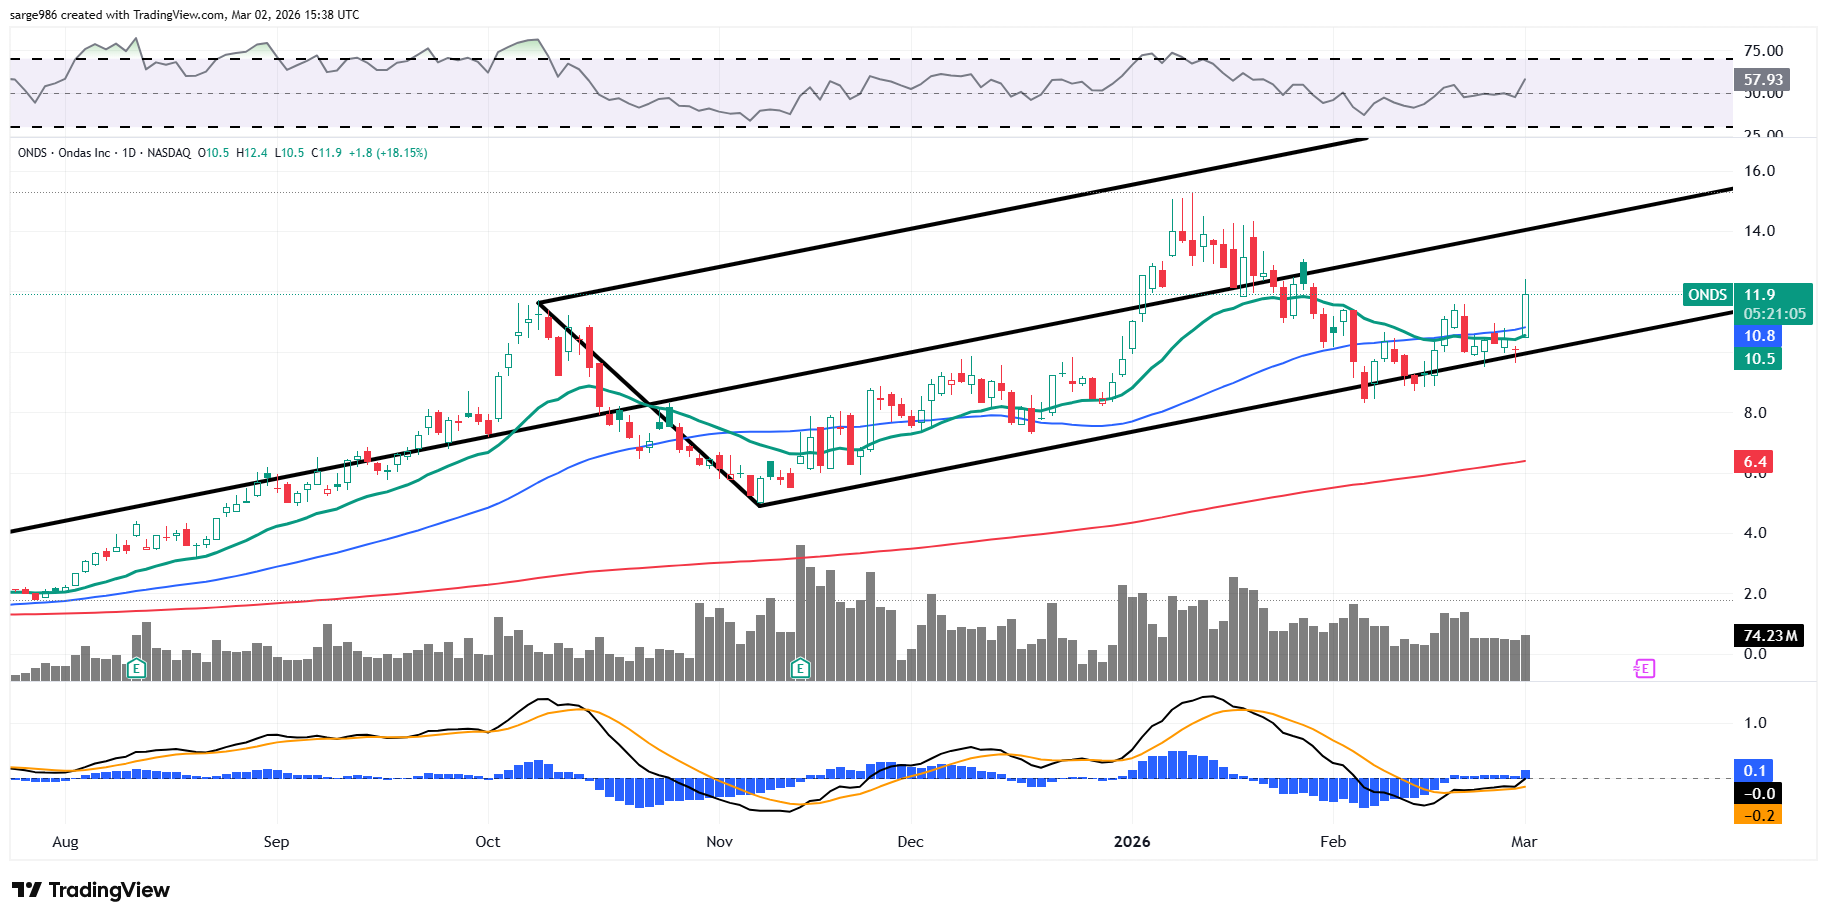The height and width of the screenshot is (920, 1827).
Task: Click the Oct label on the time axis
Action: pyautogui.click(x=488, y=842)
